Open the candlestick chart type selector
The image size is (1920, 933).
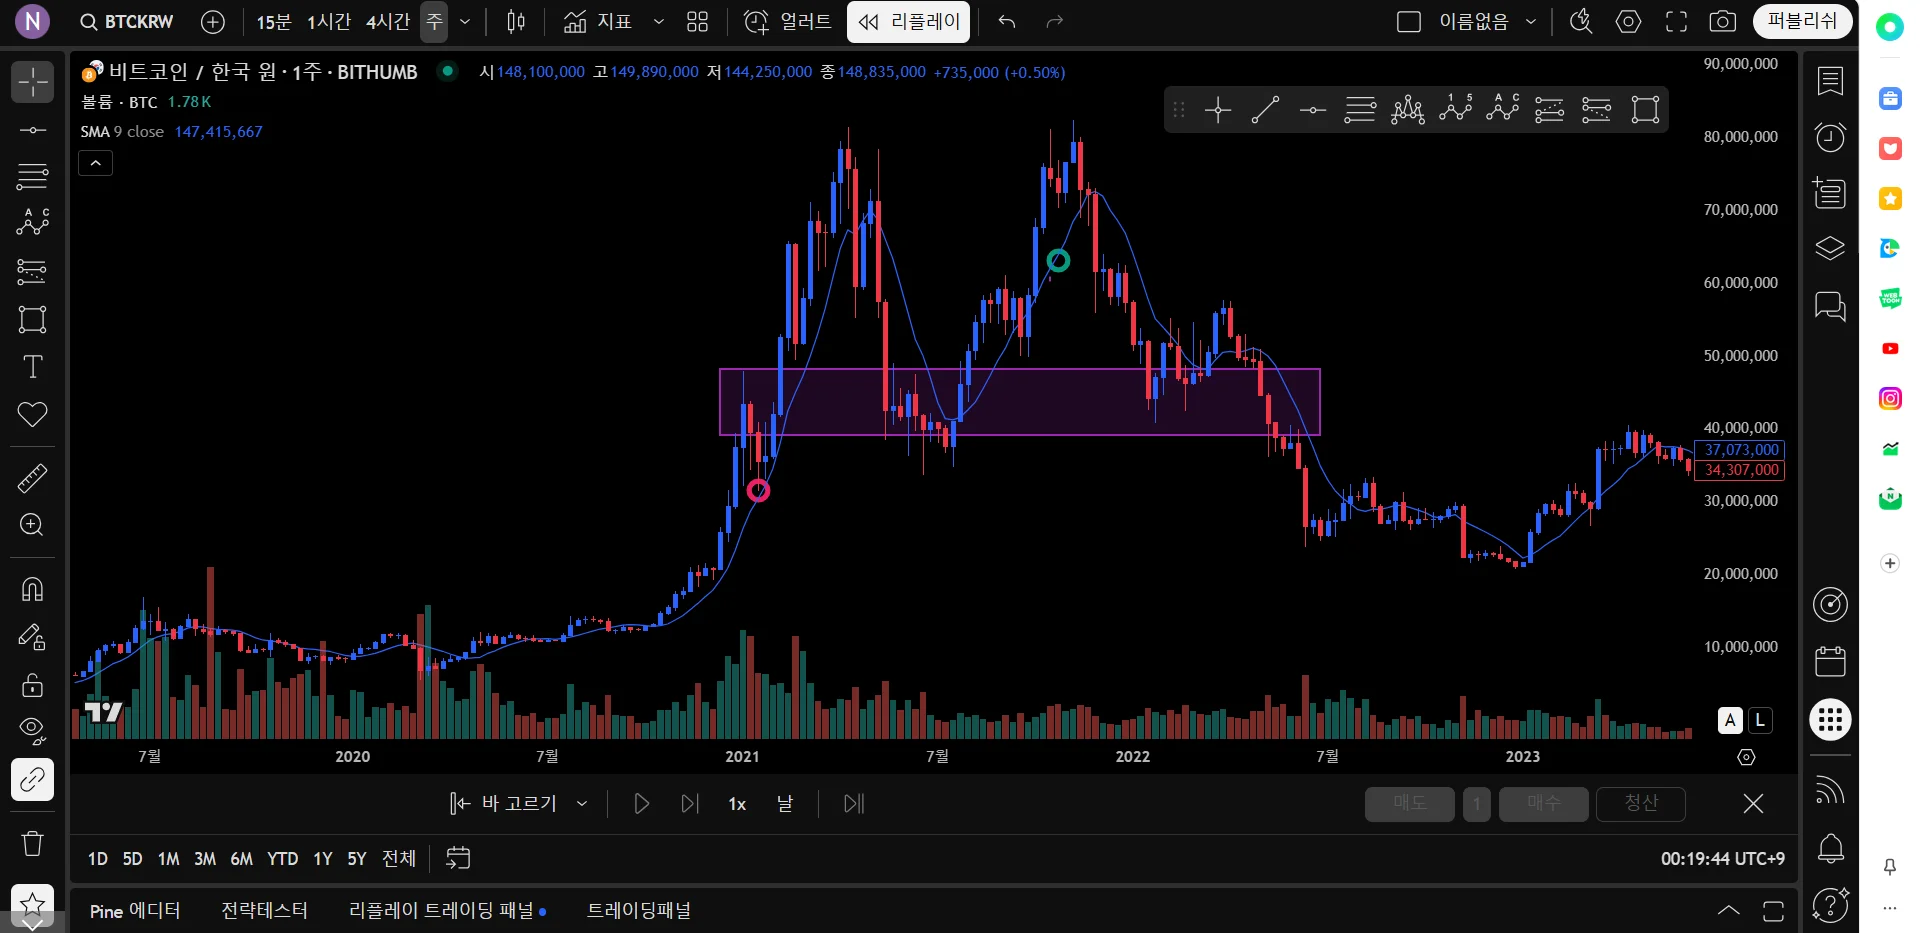(516, 21)
